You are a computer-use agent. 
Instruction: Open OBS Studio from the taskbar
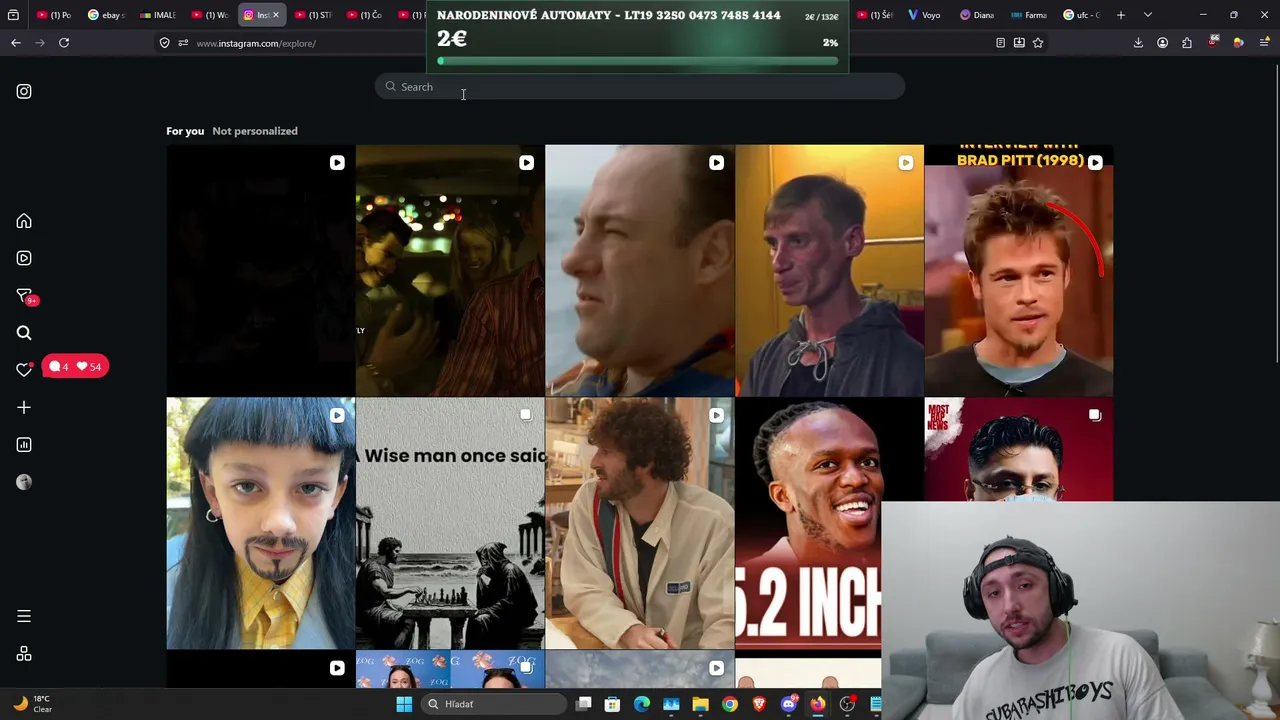[x=847, y=704]
